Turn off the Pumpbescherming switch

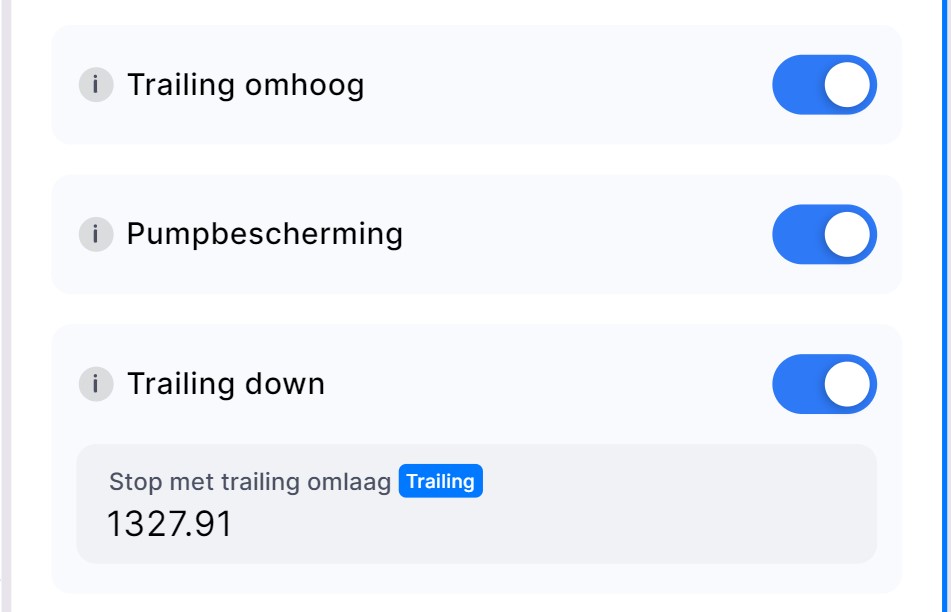click(824, 234)
